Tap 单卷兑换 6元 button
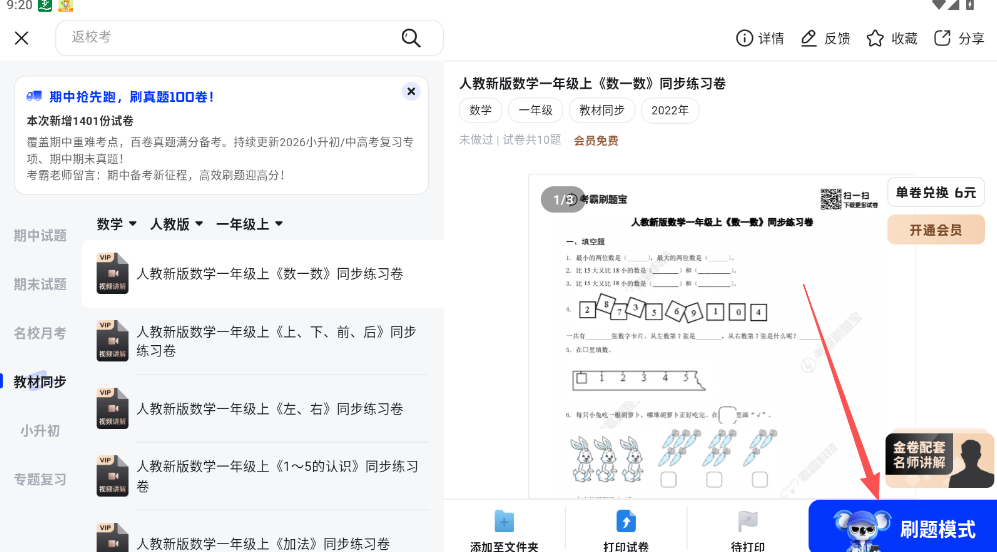Image resolution: width=997 pixels, height=552 pixels. [936, 192]
